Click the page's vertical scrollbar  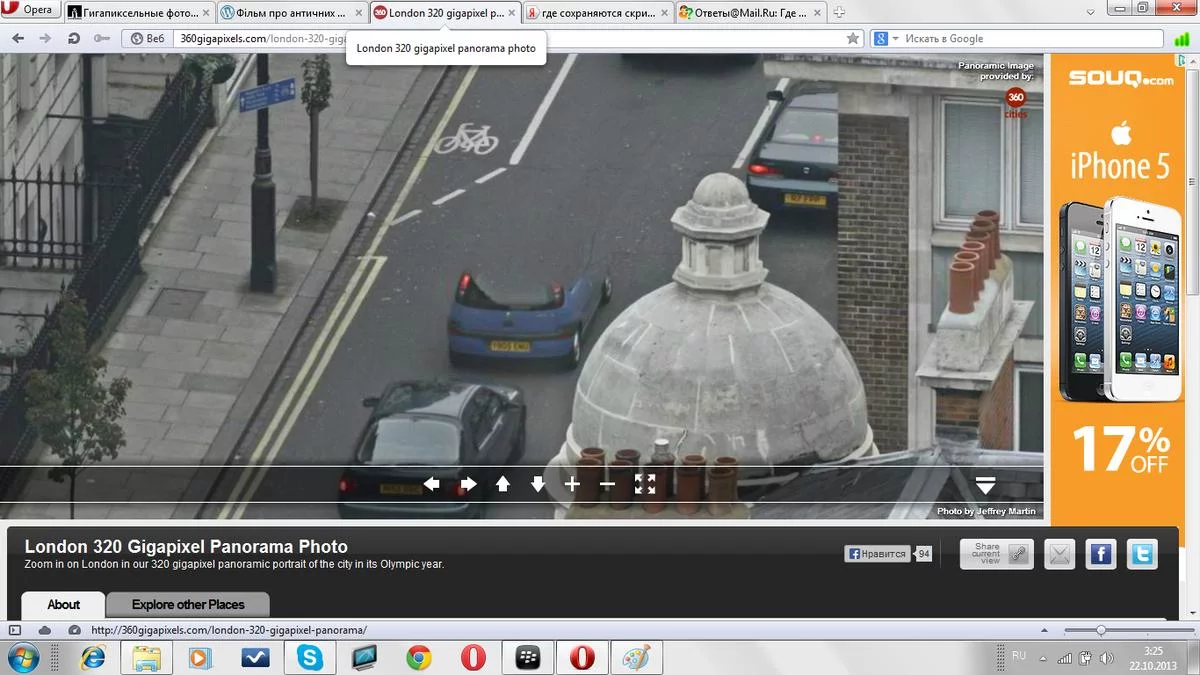[x=1193, y=335]
